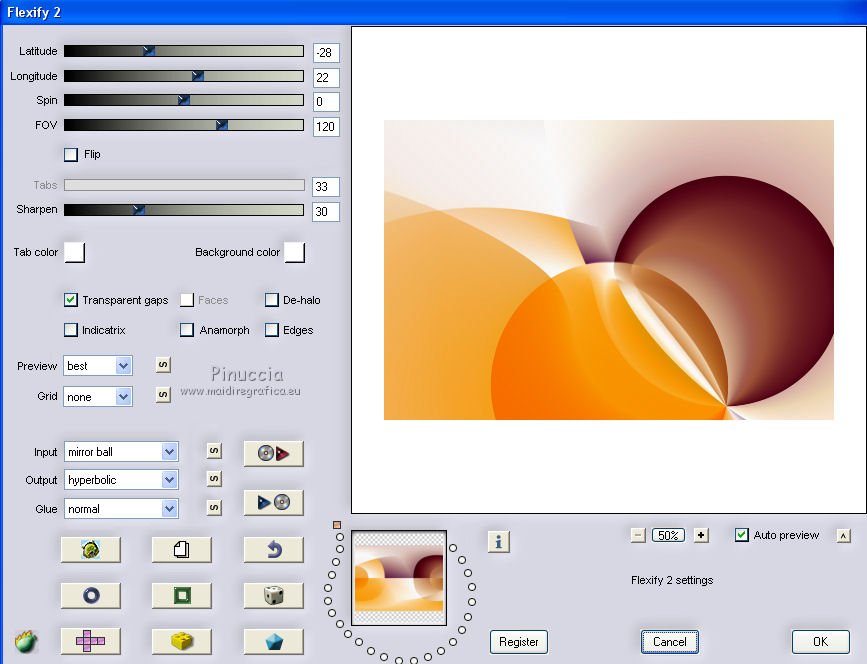Image resolution: width=867 pixels, height=664 pixels.
Task: Click the yellow Lego brick button
Action: pos(181,641)
